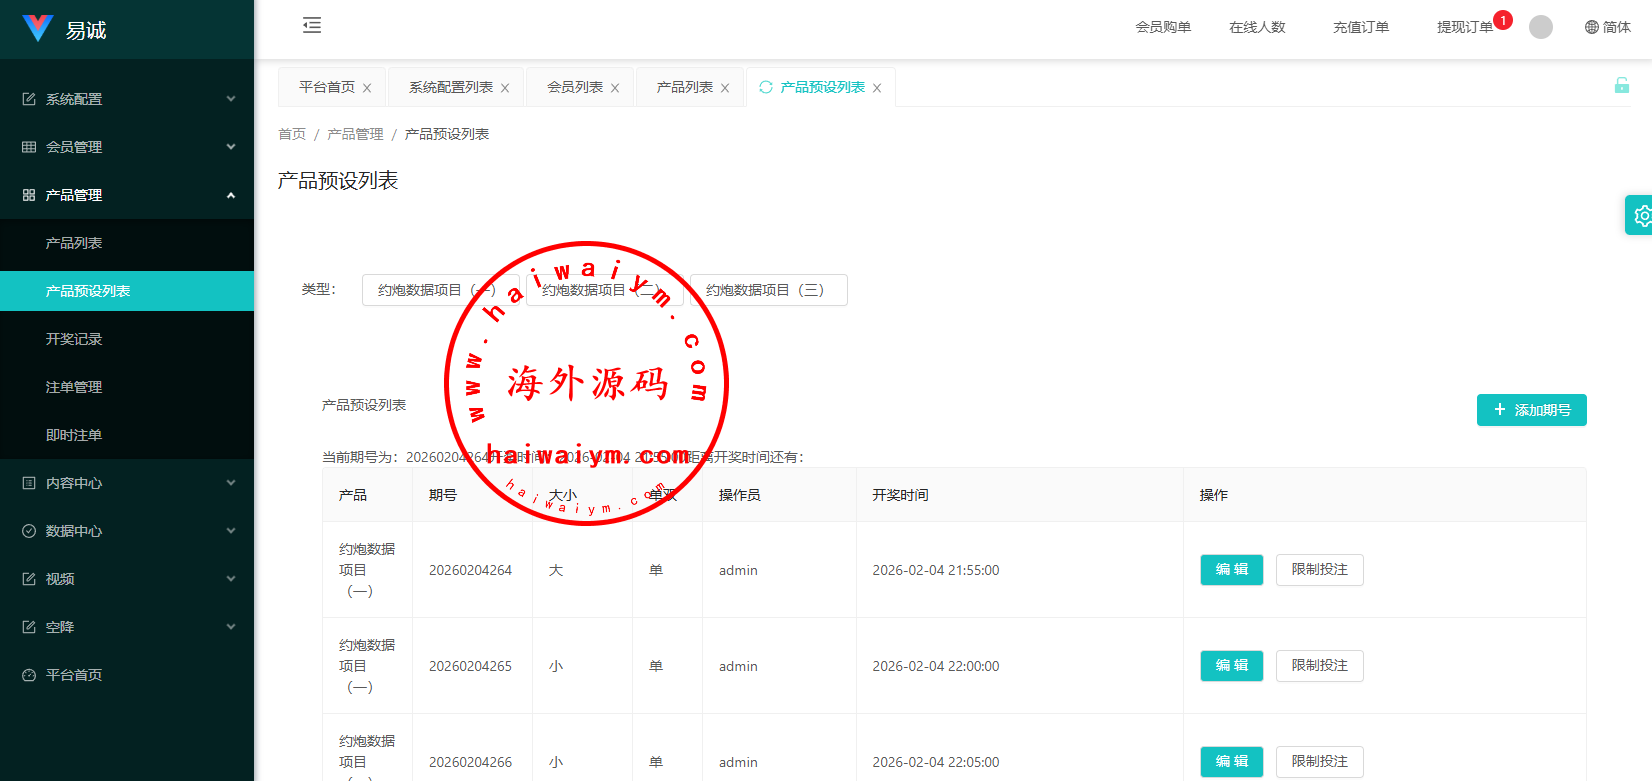The image size is (1652, 781).
Task: Open the settings gear panel
Action: tap(1640, 215)
